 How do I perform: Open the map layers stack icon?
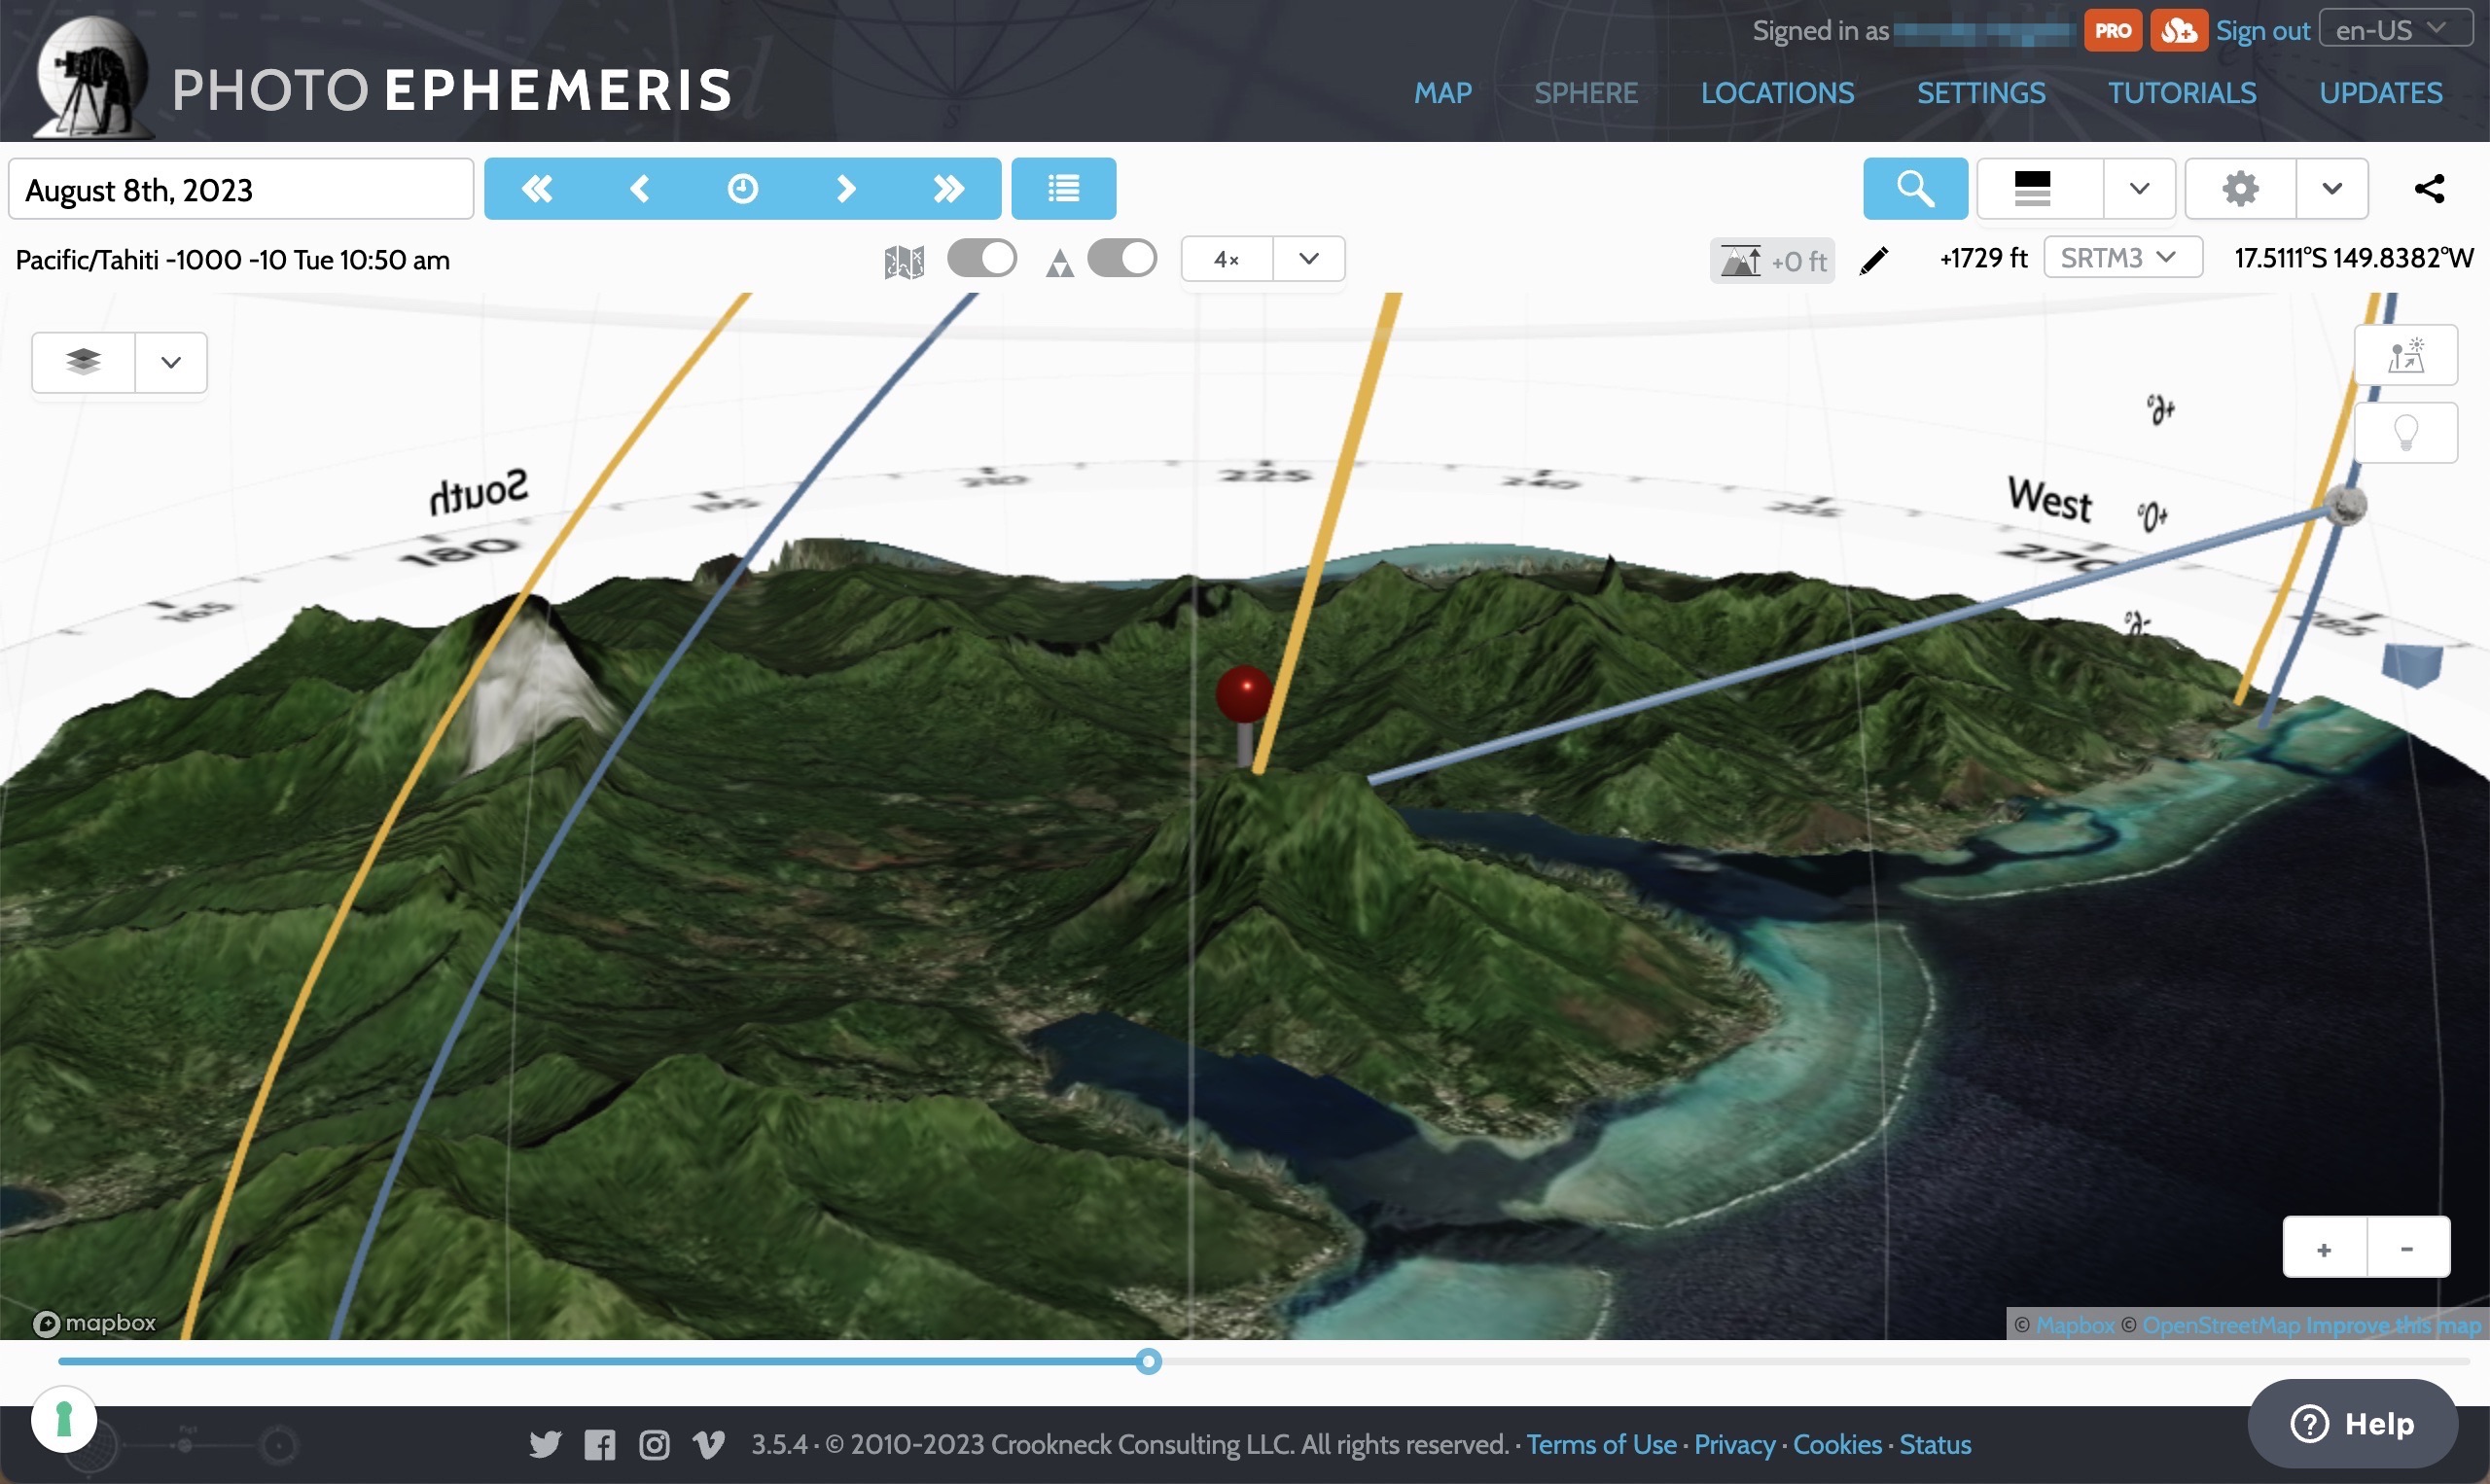tap(83, 362)
